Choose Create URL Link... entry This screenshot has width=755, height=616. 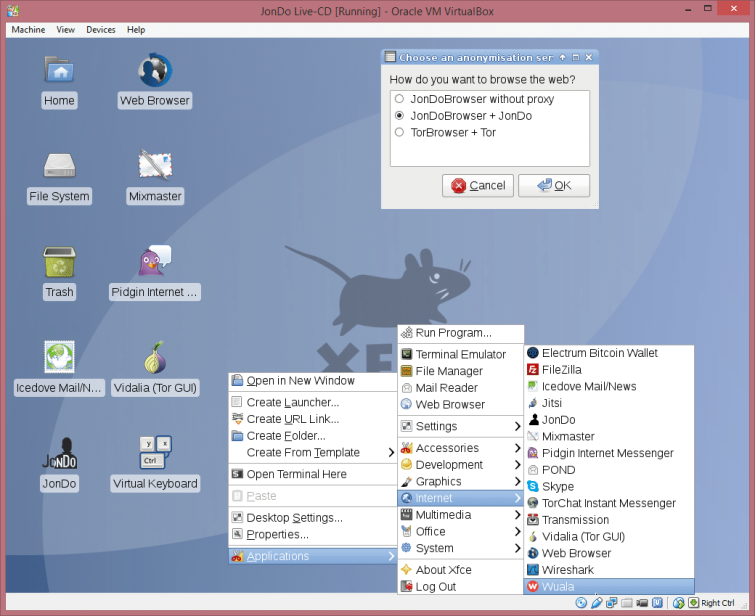312,419
